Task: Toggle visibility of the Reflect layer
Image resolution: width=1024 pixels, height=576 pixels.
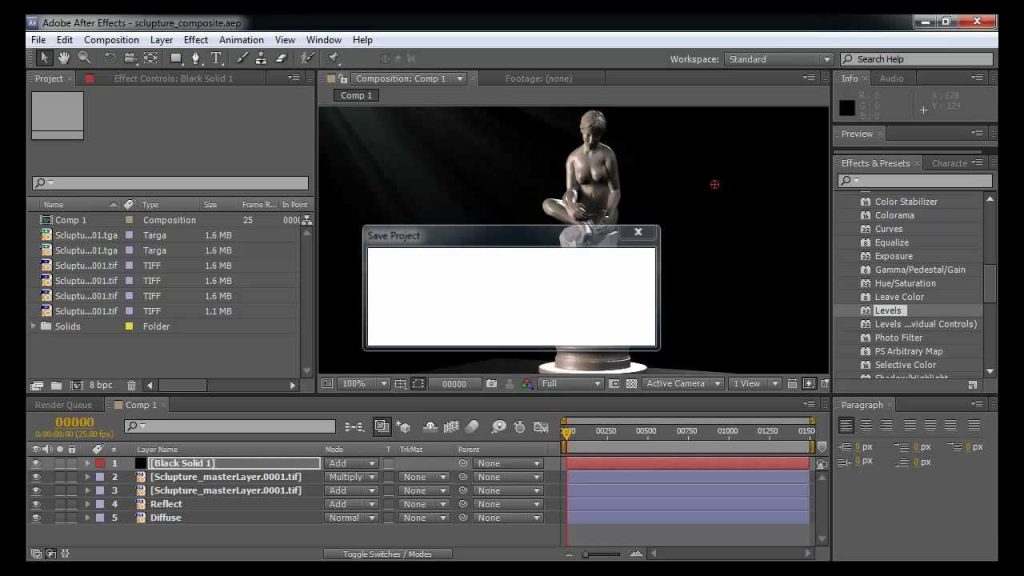Action: coord(36,504)
